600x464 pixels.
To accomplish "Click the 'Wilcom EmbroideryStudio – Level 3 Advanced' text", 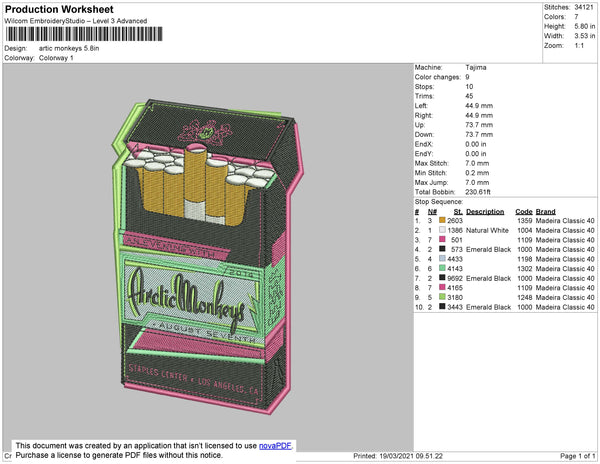I will [x=76, y=21].
